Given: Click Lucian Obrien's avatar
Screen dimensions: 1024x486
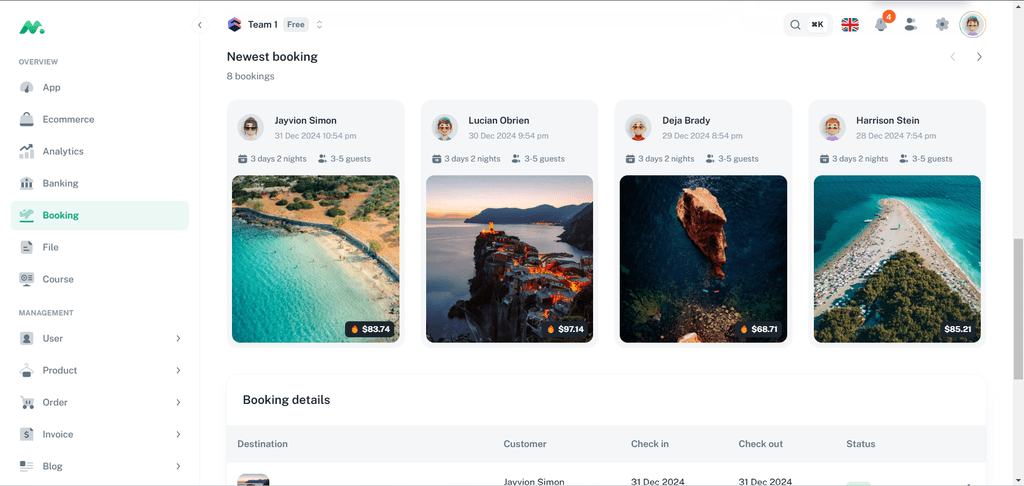Looking at the screenshot, I should pyautogui.click(x=444, y=127).
